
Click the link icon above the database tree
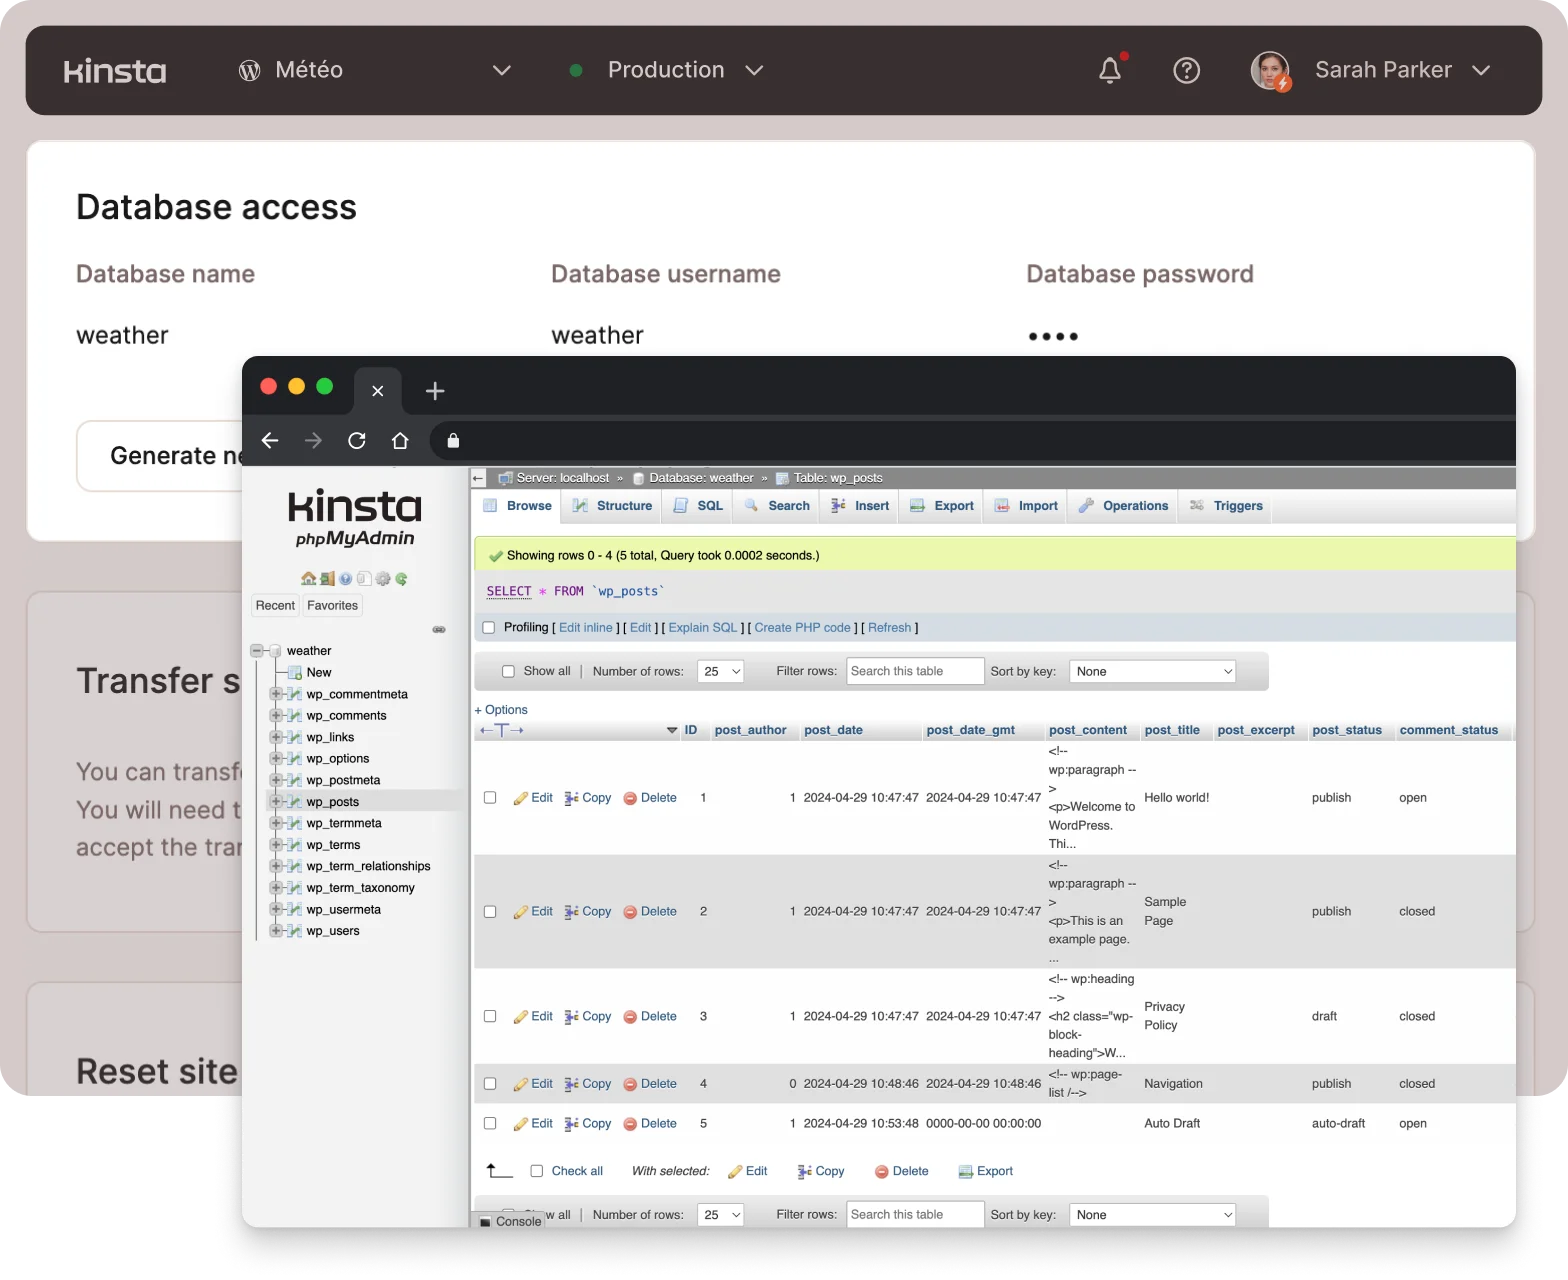pos(438,630)
